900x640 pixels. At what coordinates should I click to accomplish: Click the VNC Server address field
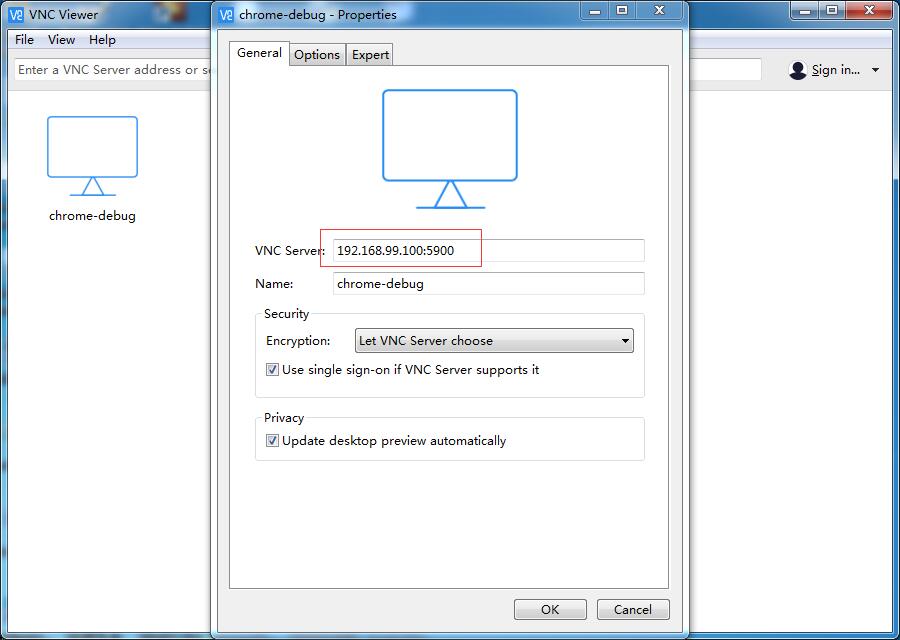(488, 250)
